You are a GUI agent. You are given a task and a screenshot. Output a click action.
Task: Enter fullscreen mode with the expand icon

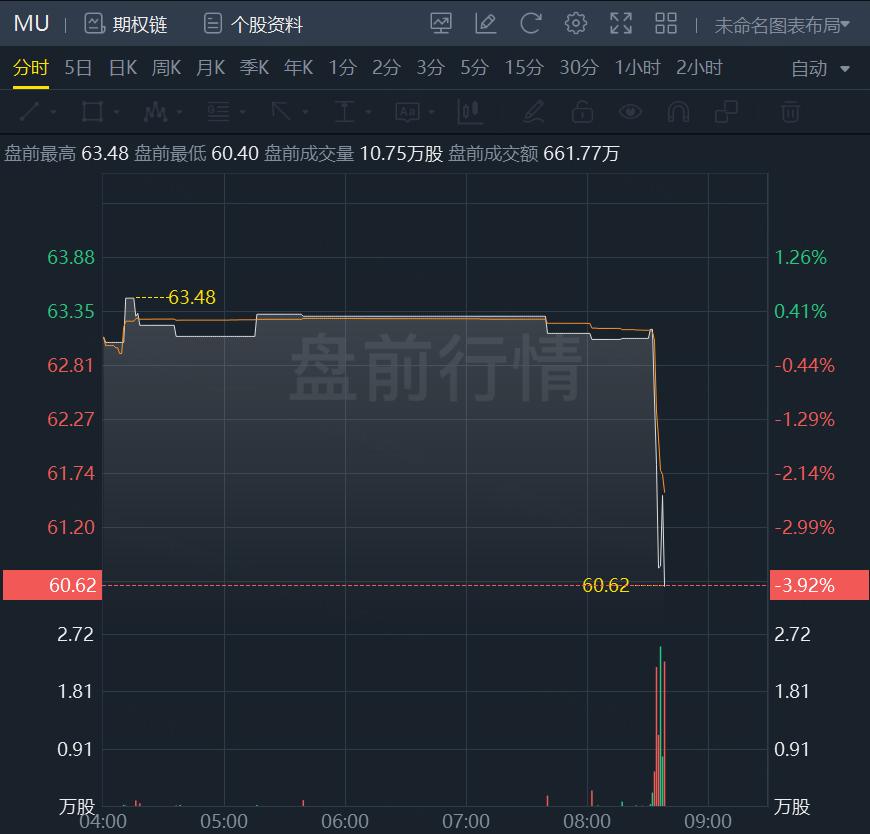(621, 24)
